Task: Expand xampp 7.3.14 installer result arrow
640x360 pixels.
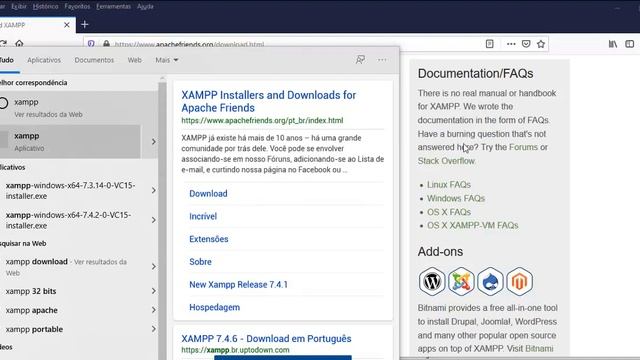Action: click(153, 190)
